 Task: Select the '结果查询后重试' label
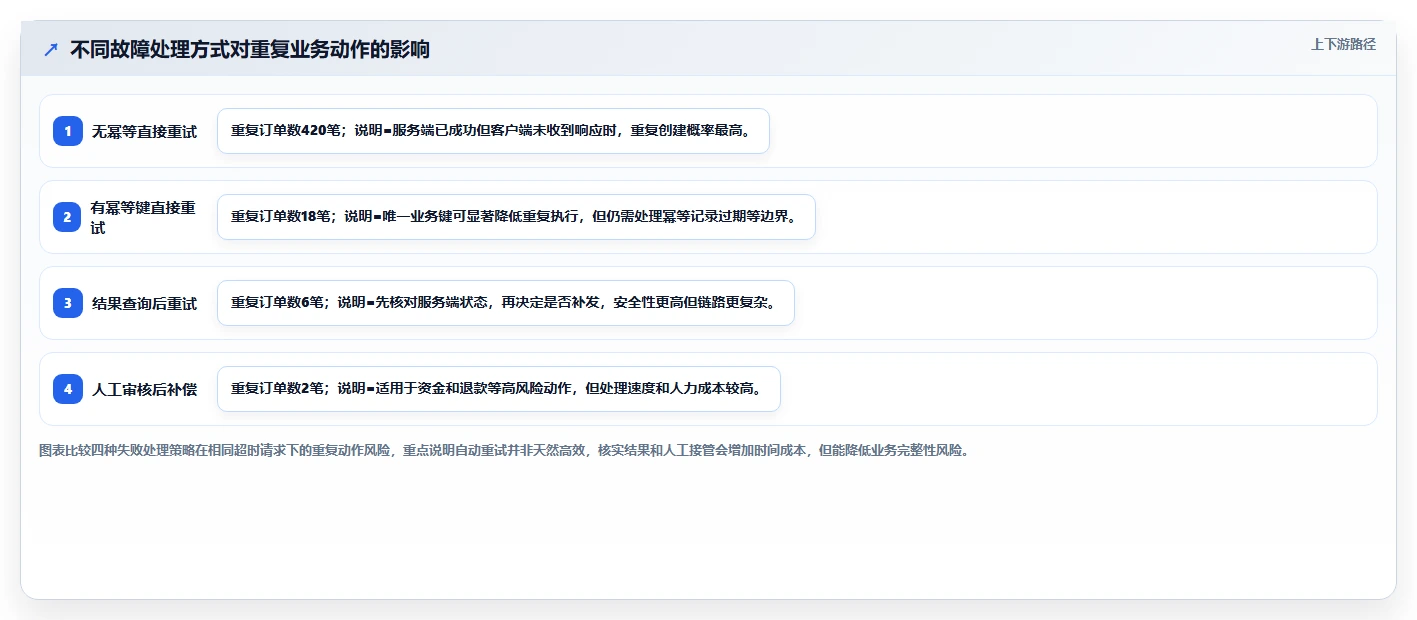coord(144,303)
